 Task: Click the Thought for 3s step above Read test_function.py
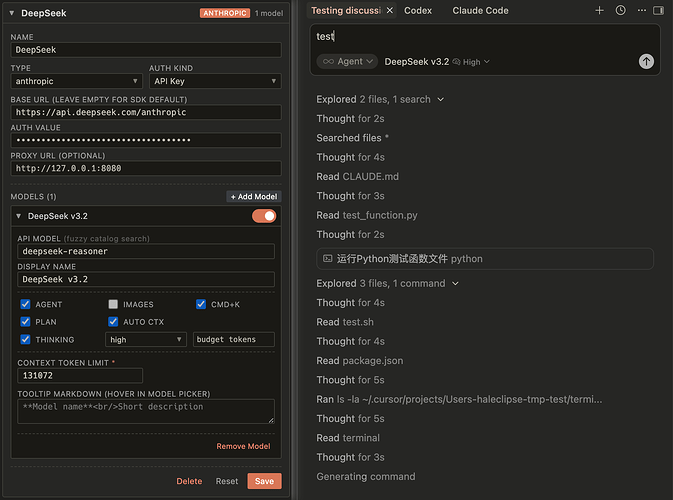click(350, 196)
